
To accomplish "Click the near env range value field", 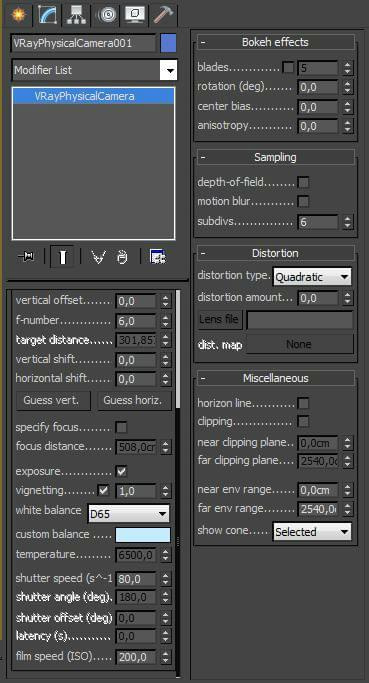I will click(318, 490).
